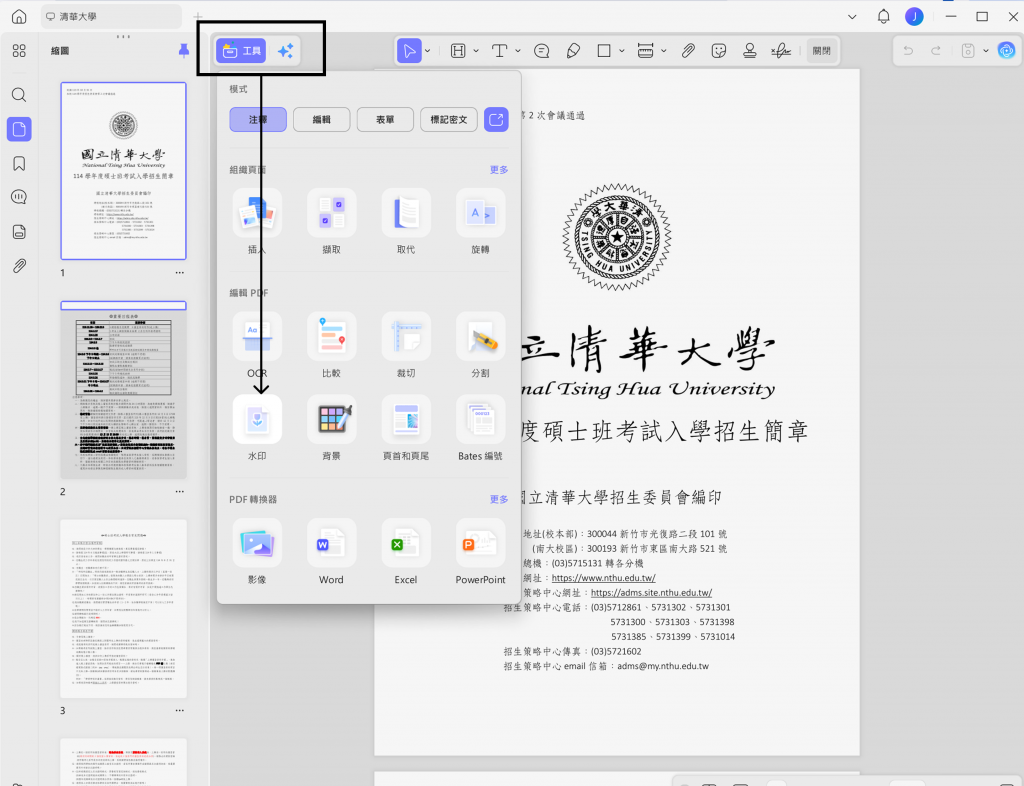Open Header and Footer (頁首和頁尾) tool
This screenshot has height=786, width=1024.
pyautogui.click(x=406, y=419)
